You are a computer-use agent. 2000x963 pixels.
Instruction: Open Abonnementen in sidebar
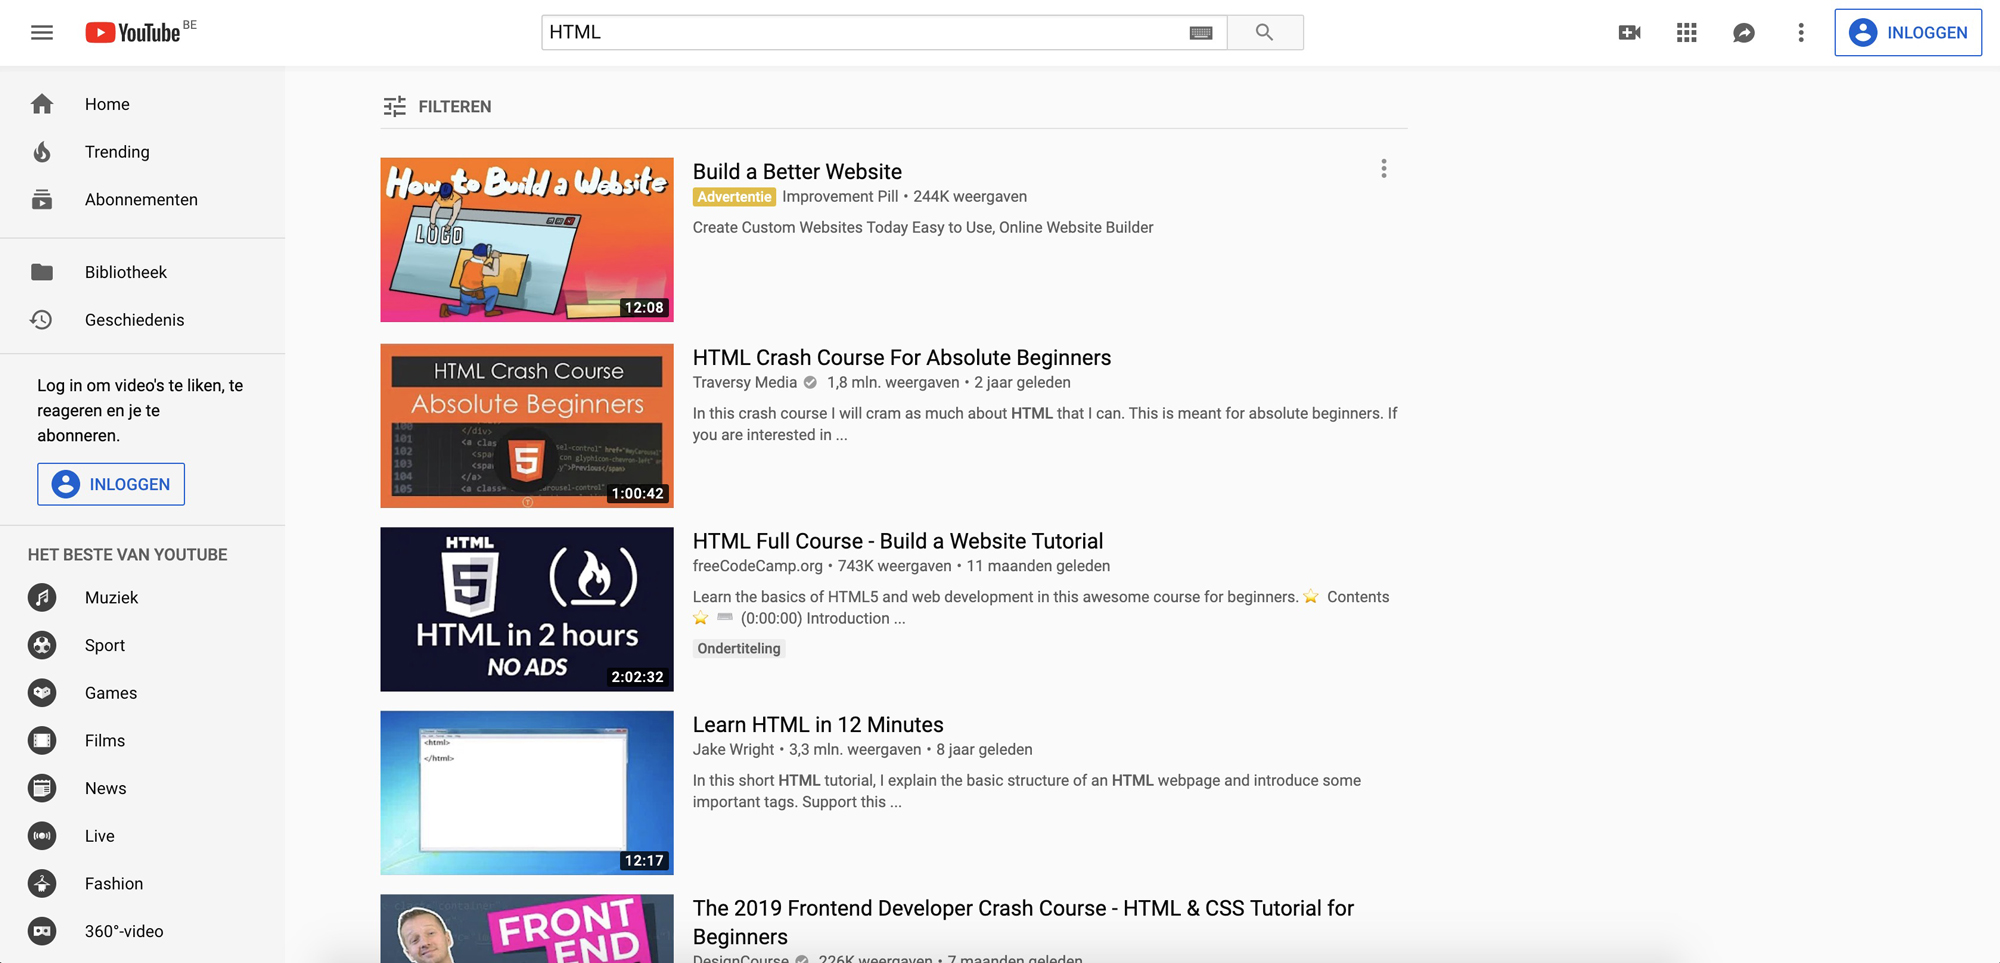(142, 199)
